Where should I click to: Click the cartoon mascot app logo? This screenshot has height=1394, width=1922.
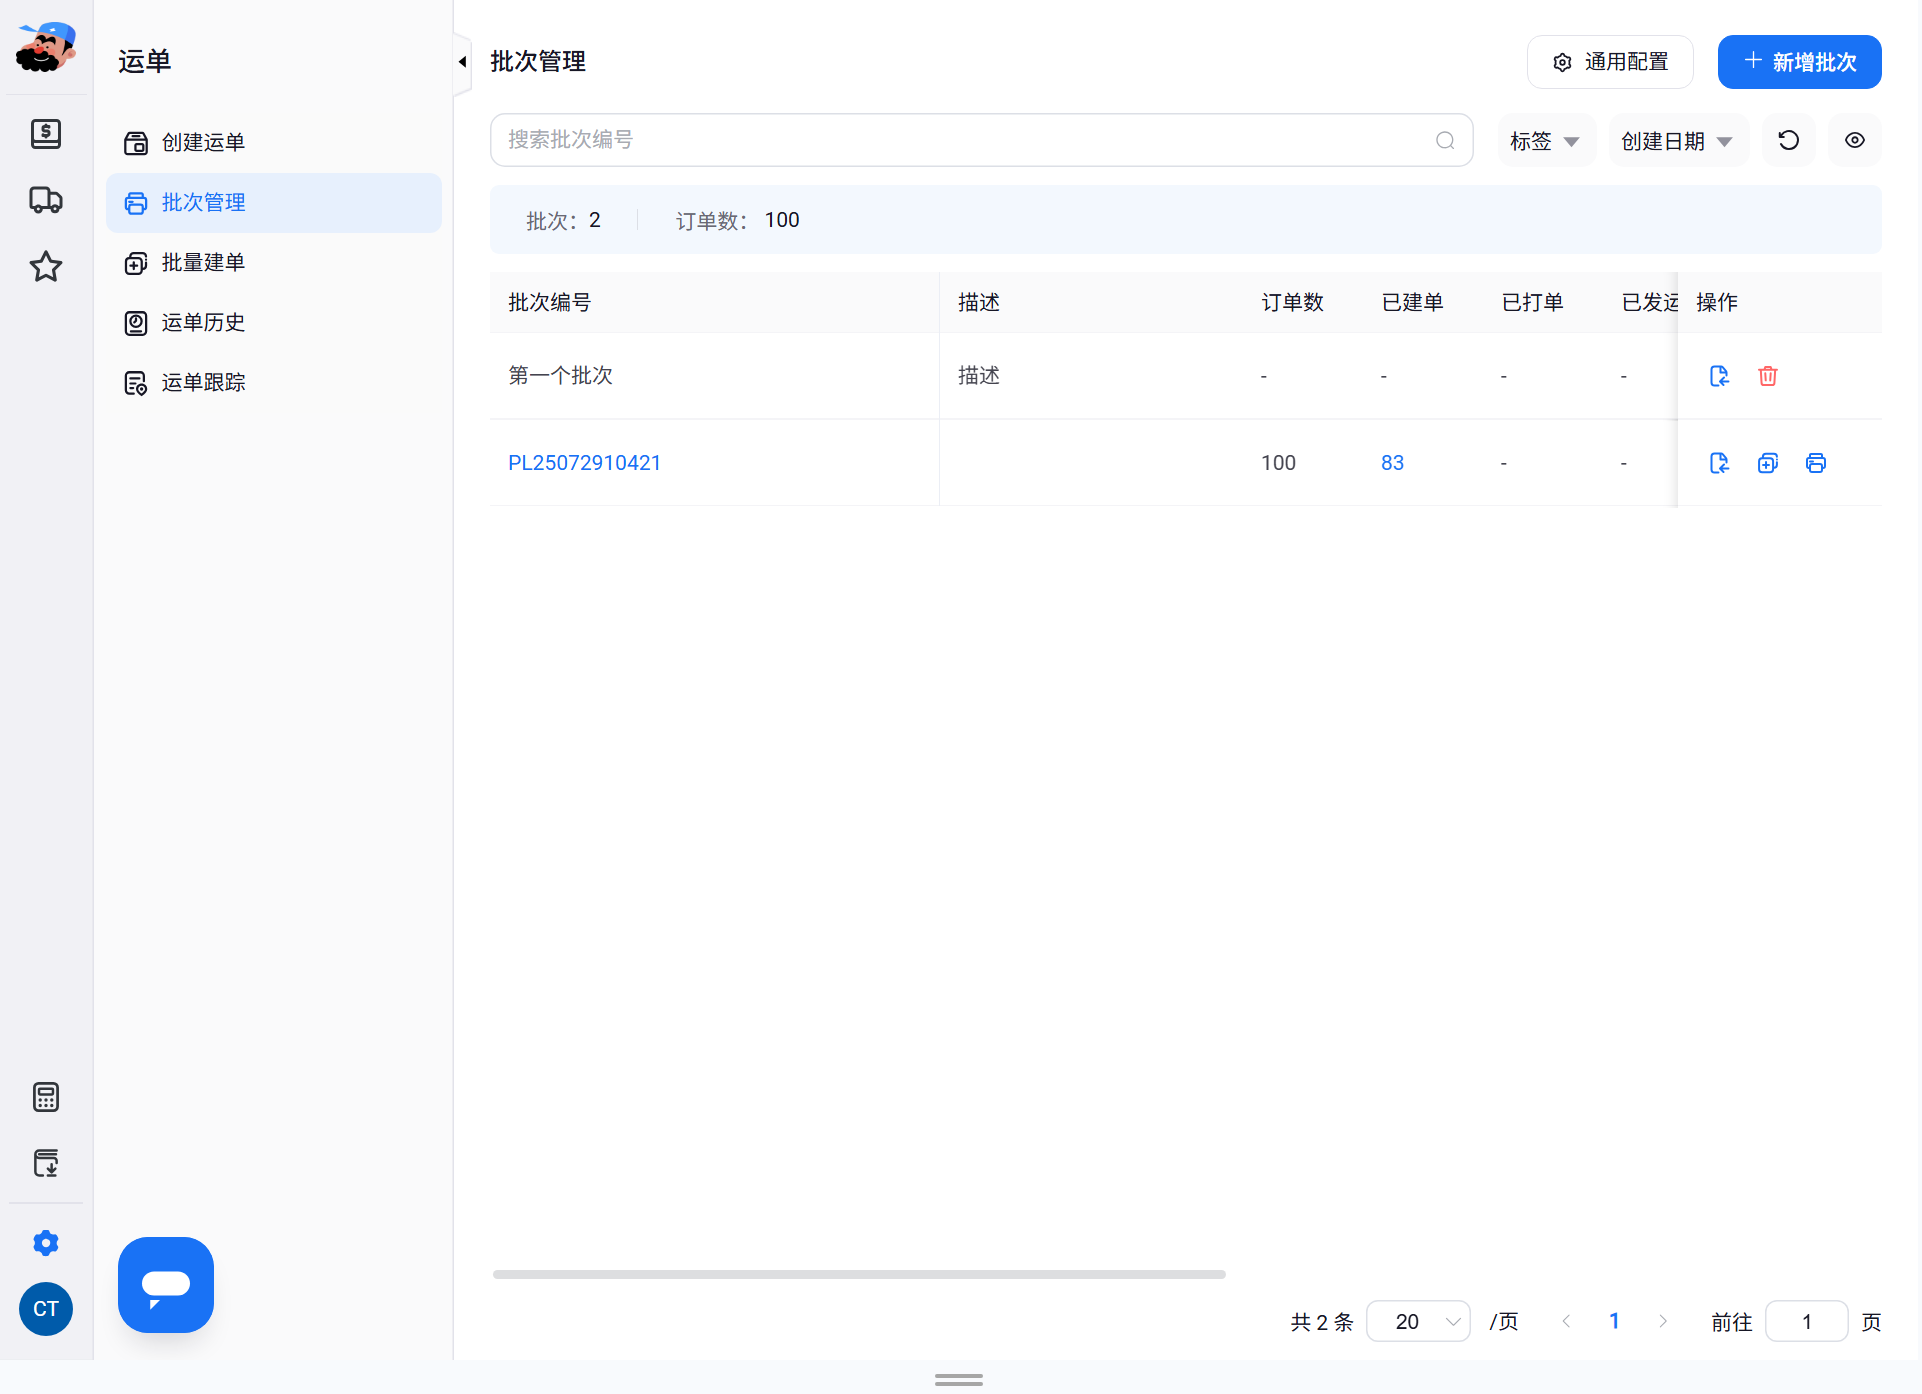46,47
